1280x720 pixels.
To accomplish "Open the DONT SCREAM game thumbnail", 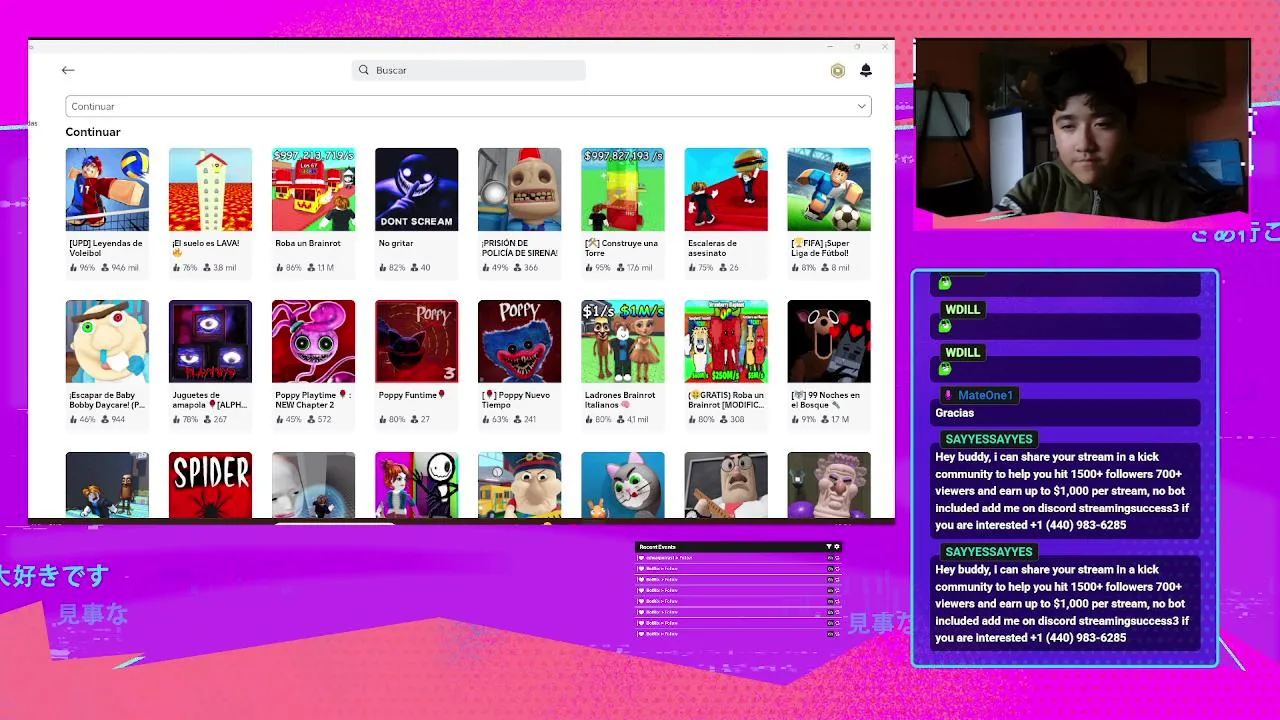I will pos(416,189).
